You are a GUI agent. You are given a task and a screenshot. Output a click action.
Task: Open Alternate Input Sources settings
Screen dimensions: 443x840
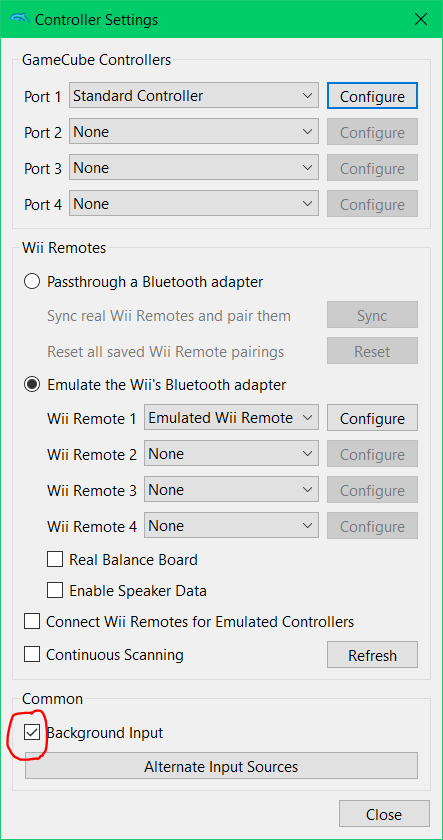tap(221, 766)
